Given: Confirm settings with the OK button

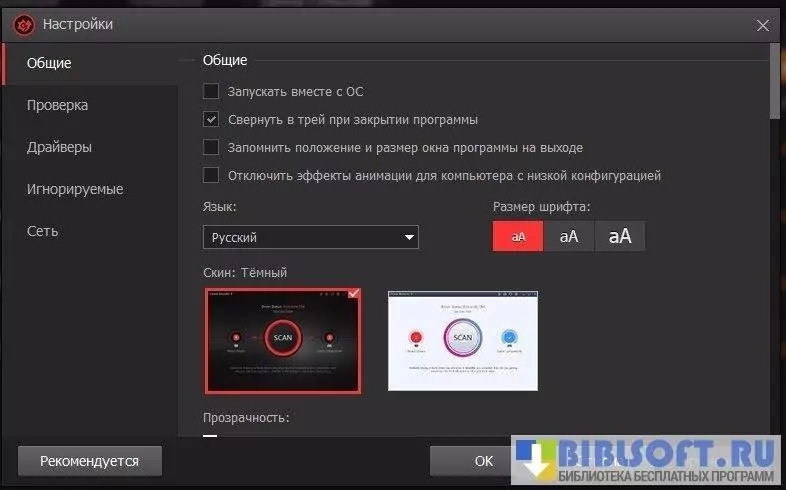Looking at the screenshot, I should pyautogui.click(x=484, y=461).
